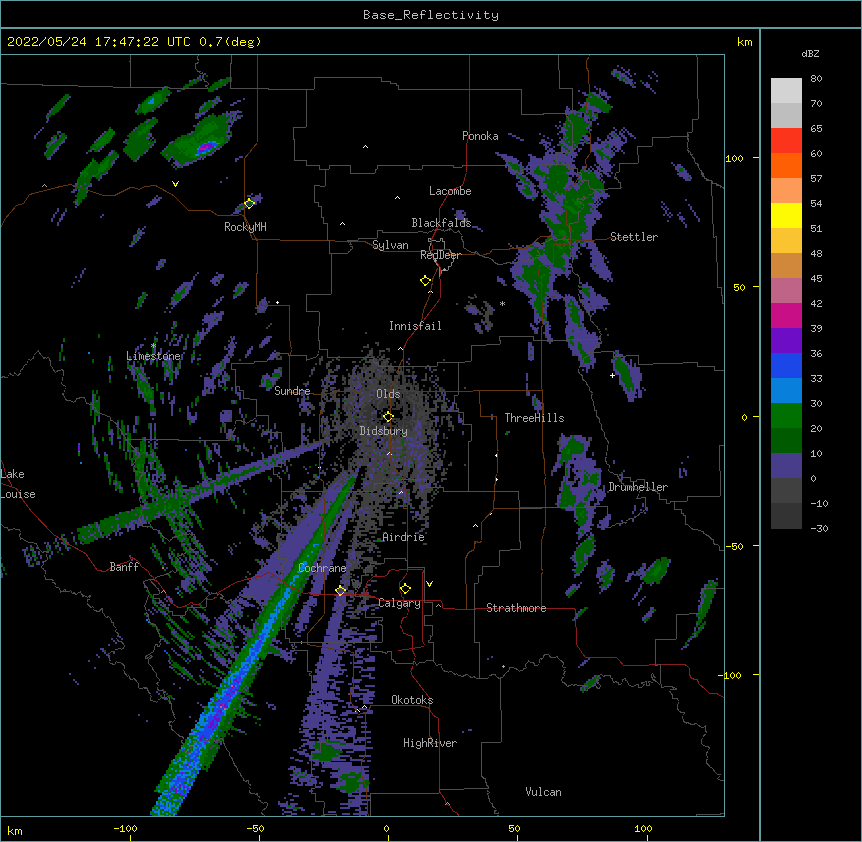
Task: Select the yellow v marker northwest of RockyMH
Action: point(175,184)
